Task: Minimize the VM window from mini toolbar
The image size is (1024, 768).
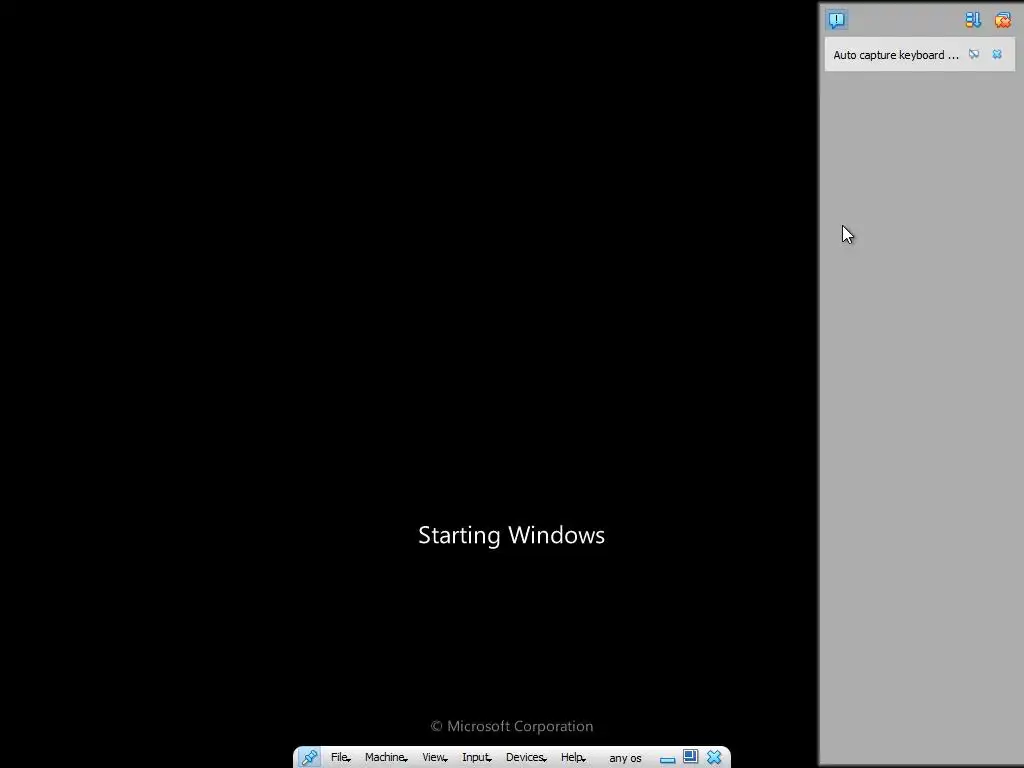Action: click(x=667, y=758)
